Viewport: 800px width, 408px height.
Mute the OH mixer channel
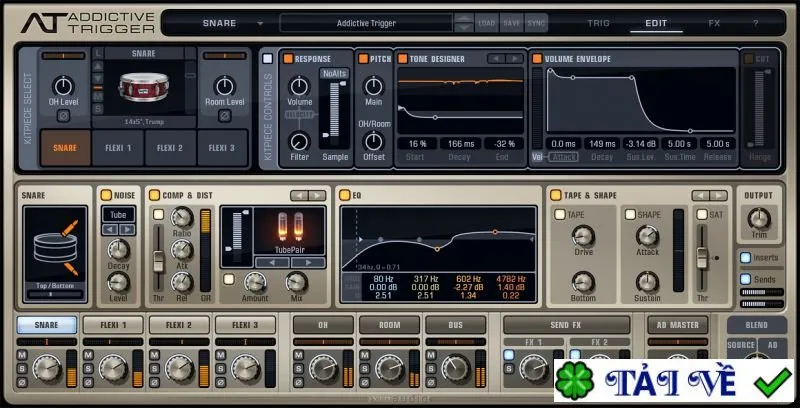click(x=298, y=355)
